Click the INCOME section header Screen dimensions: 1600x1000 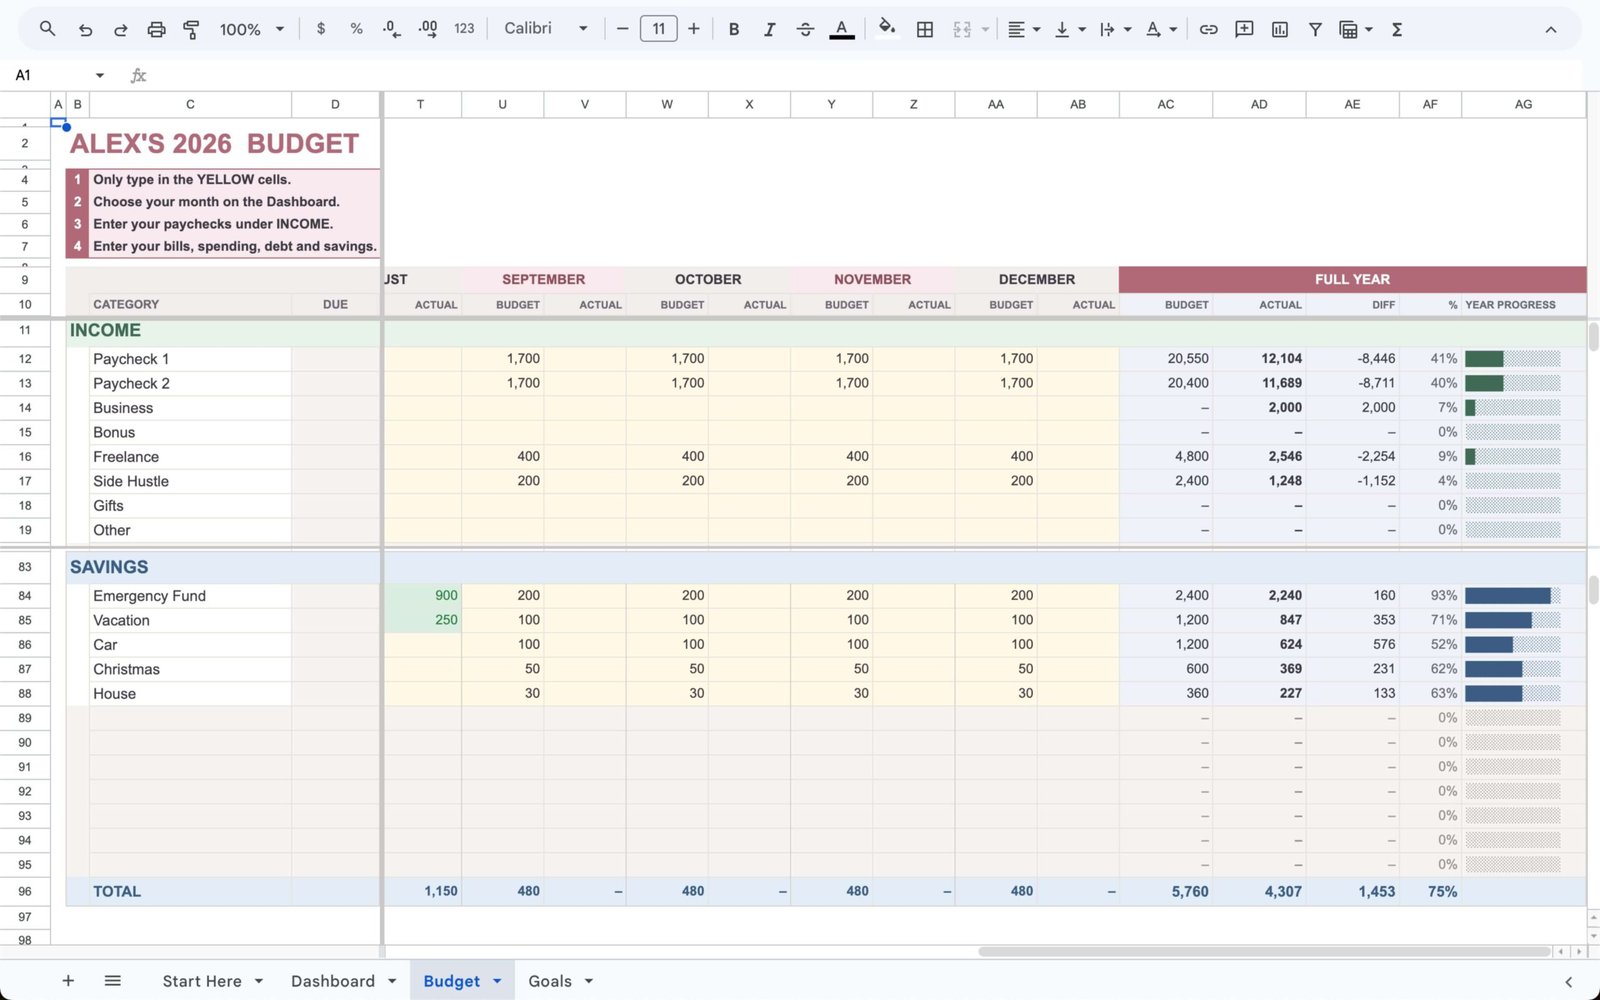(x=105, y=330)
